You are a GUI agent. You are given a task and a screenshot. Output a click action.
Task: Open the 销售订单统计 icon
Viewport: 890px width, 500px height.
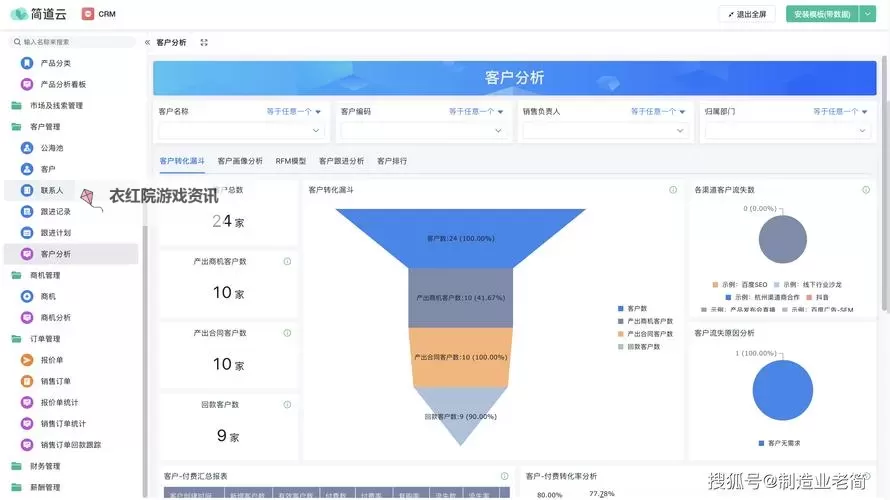click(27, 423)
